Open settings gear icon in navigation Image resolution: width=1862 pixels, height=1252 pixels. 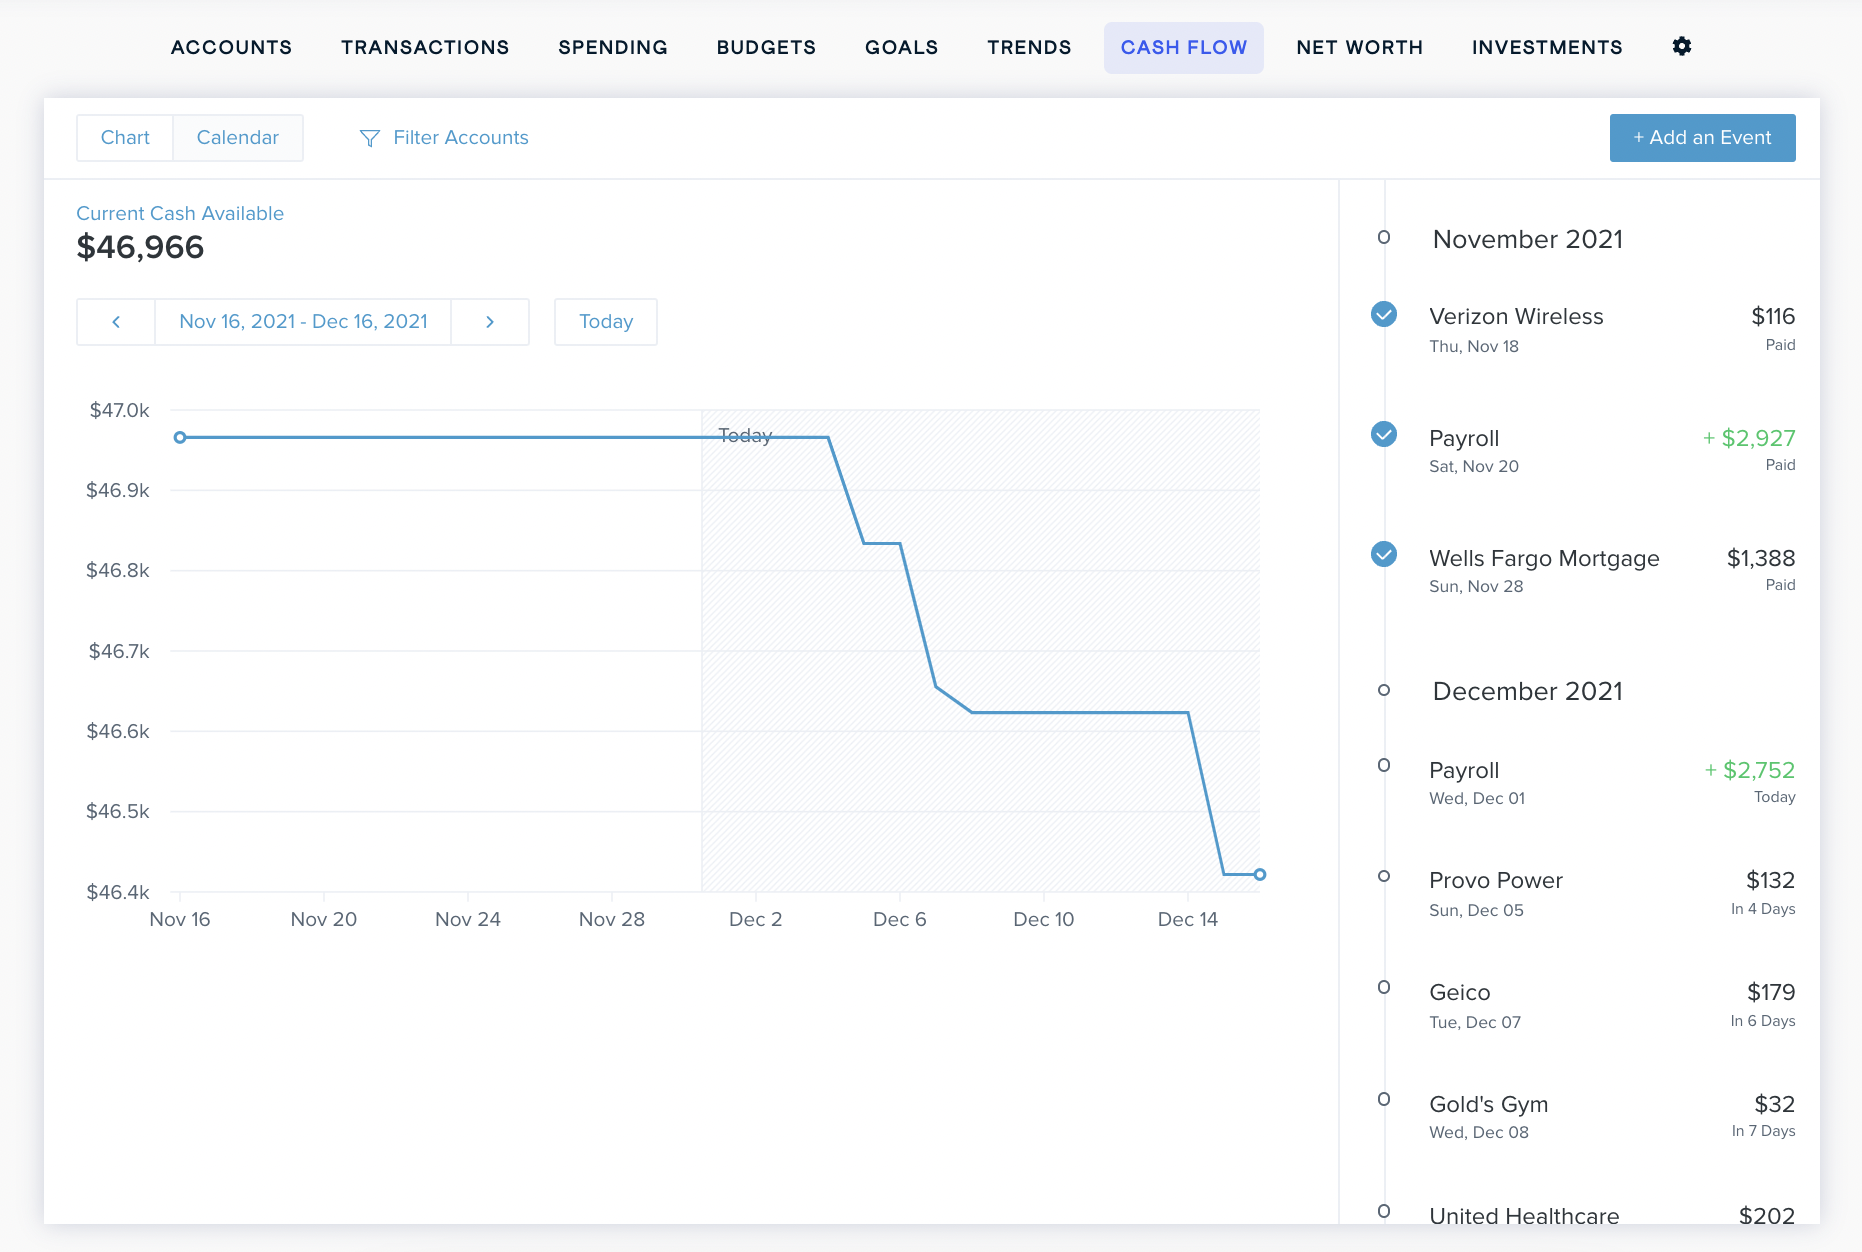1682,46
